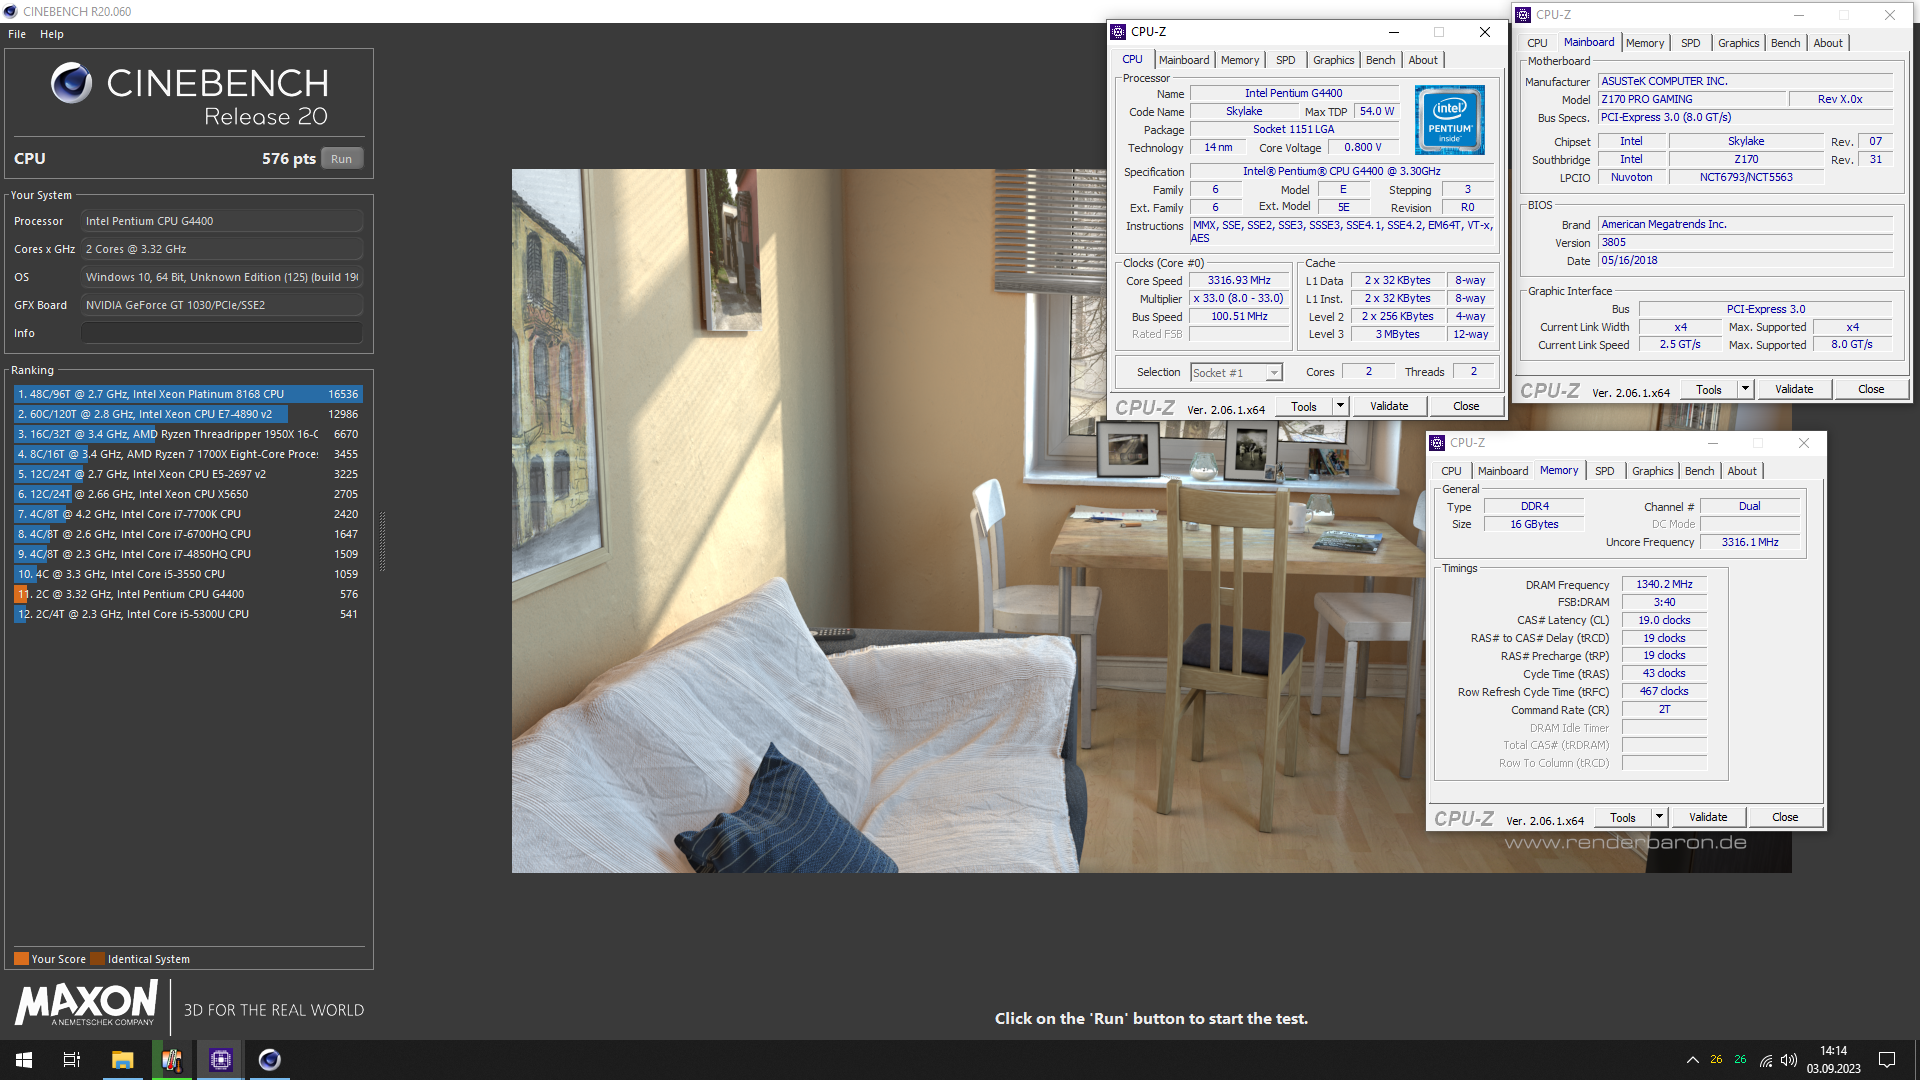1920x1080 pixels.
Task: Switch to Bench tab in front CPU-Z window
Action: (x=1381, y=60)
